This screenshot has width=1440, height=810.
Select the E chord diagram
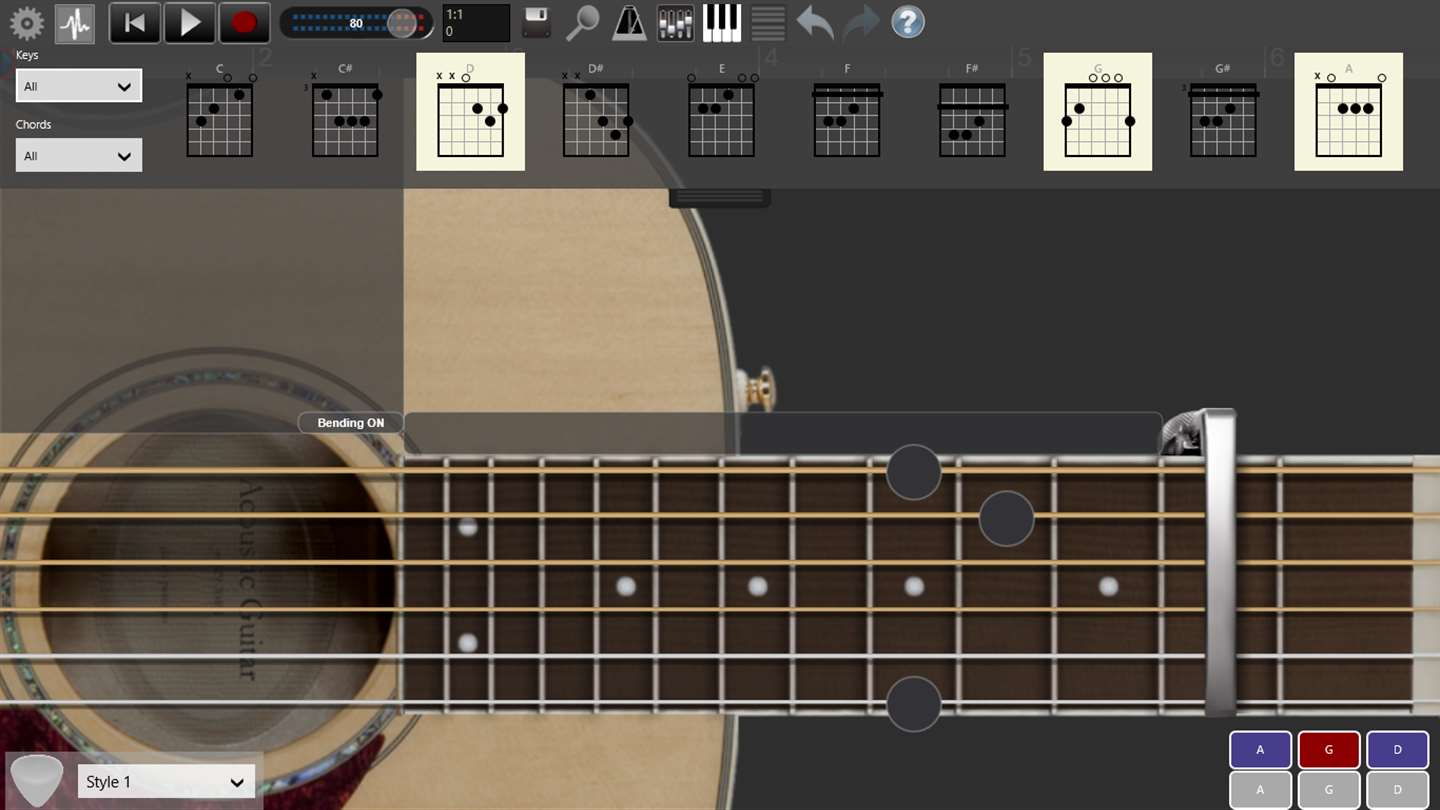722,112
